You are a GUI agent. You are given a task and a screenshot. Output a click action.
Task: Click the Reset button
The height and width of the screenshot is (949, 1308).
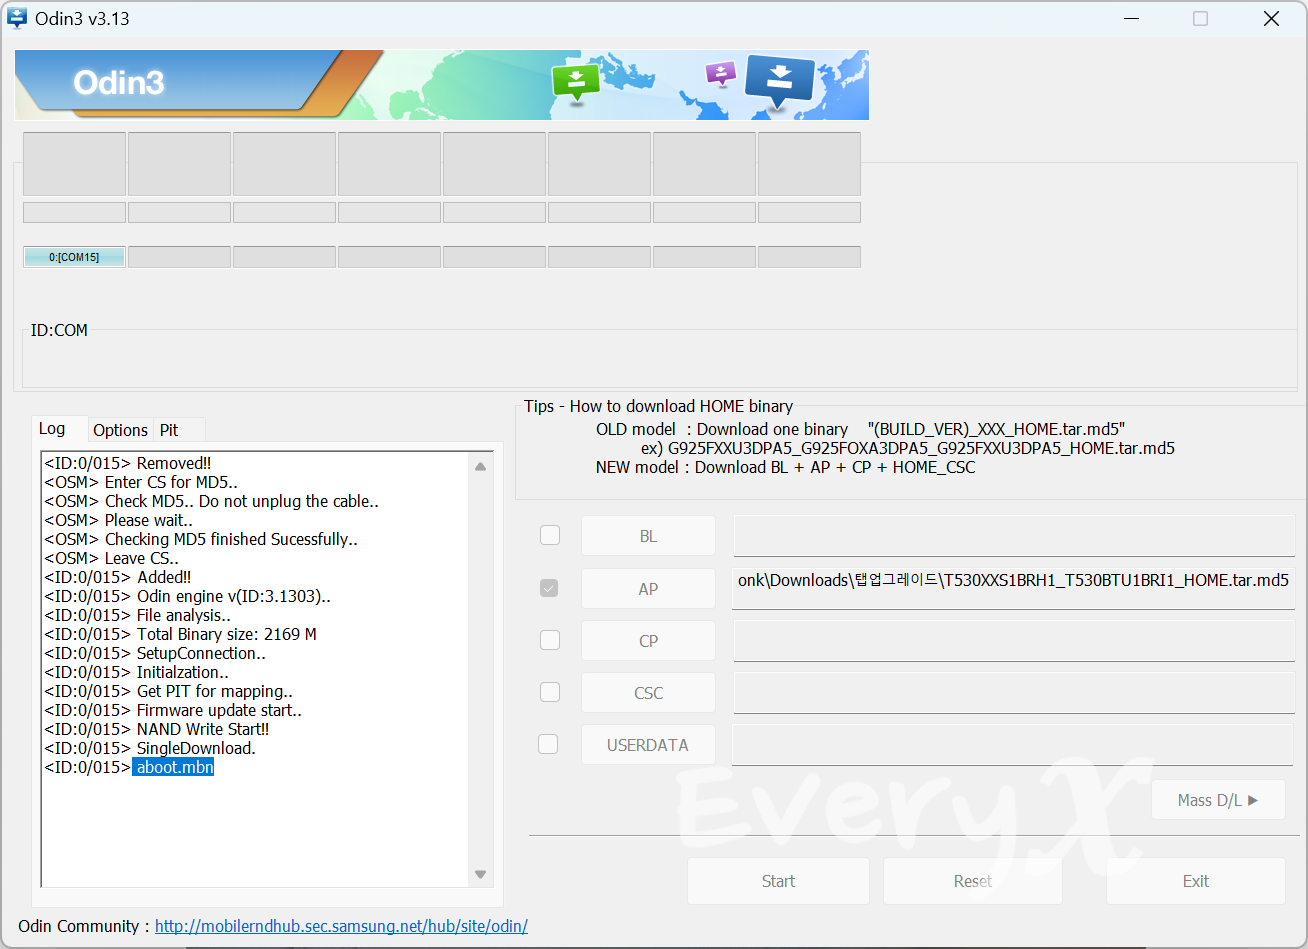(972, 881)
